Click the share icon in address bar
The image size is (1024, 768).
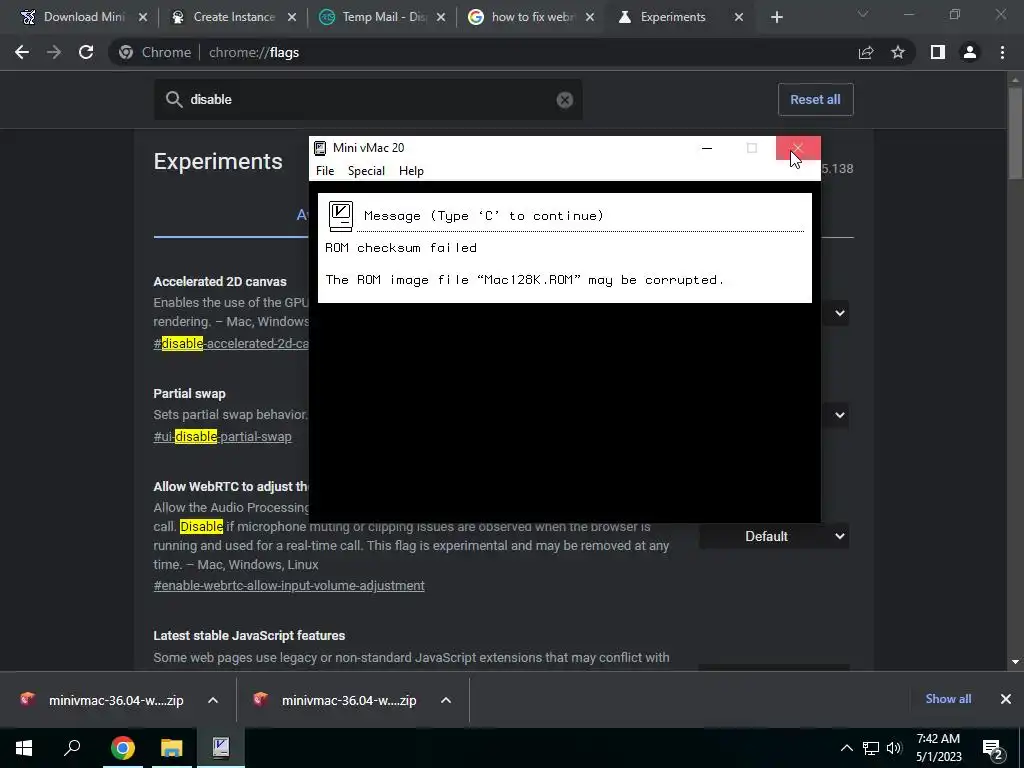(x=866, y=52)
